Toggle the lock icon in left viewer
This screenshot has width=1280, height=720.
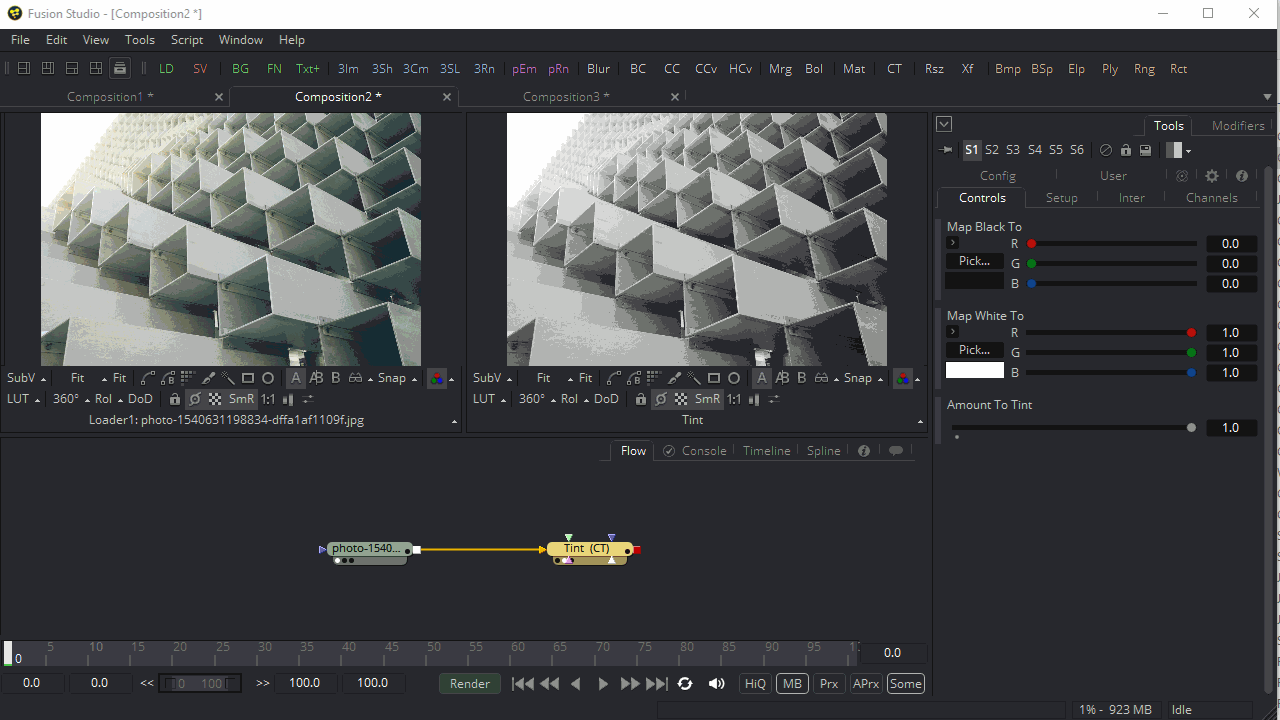click(175, 399)
